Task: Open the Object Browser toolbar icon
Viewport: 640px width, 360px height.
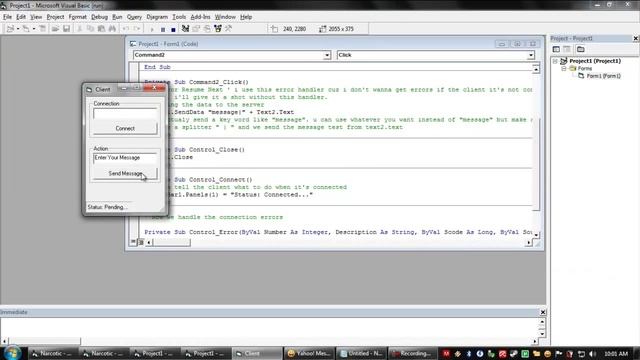Action: click(x=218, y=29)
